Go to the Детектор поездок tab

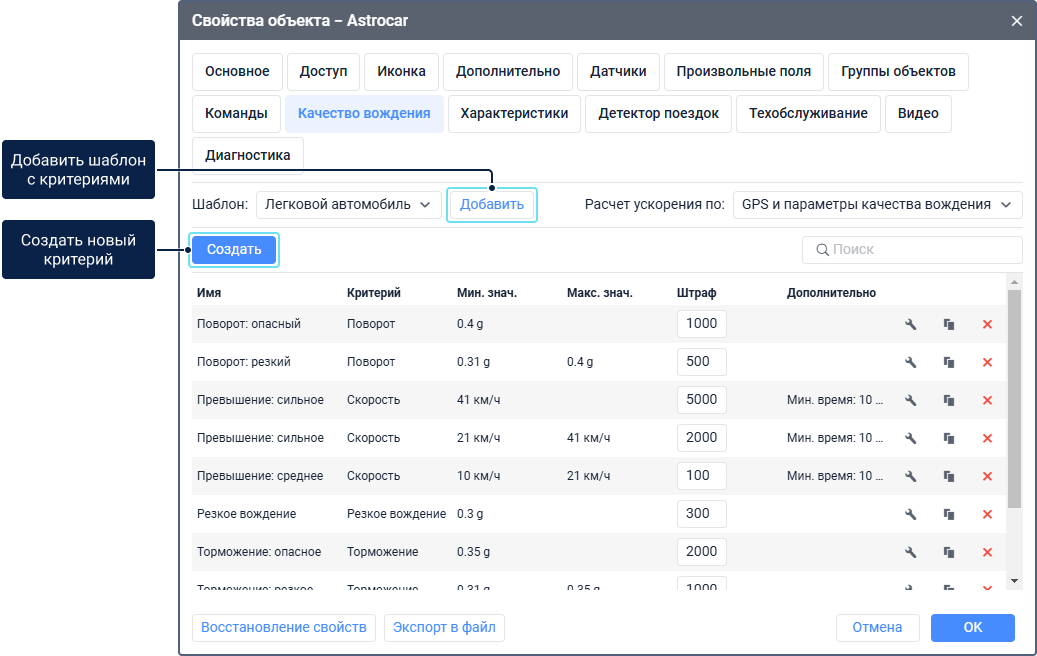[x=658, y=113]
